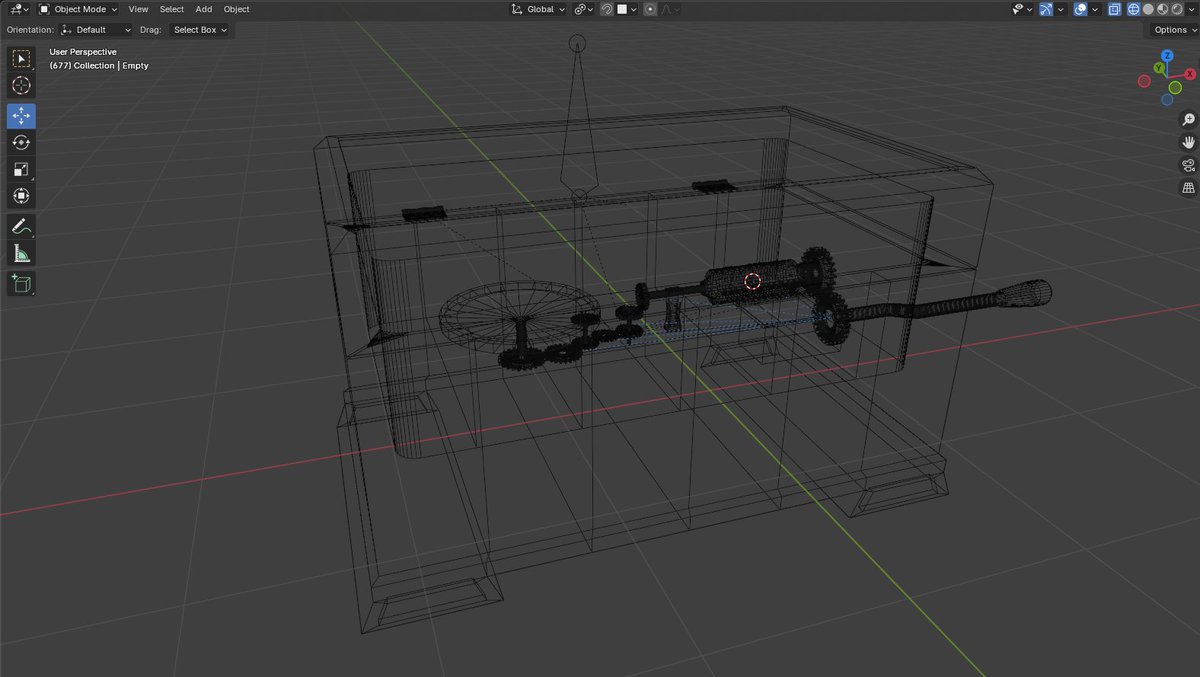The width and height of the screenshot is (1200, 677).
Task: Open the shading options dropdown arrow
Action: pos(1191,9)
